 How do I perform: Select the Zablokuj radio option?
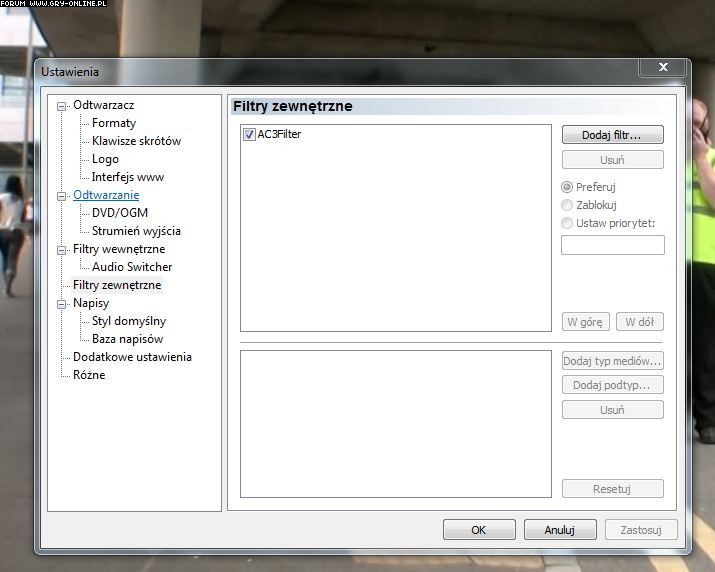tap(567, 205)
